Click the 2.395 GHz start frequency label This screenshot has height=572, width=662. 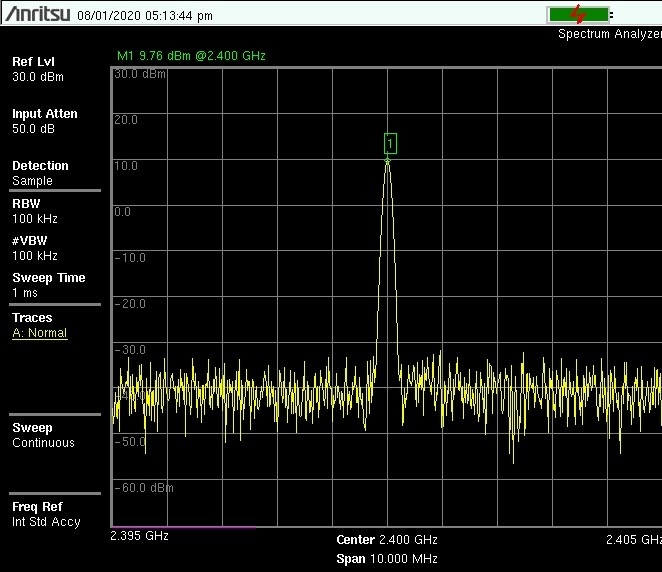[x=139, y=537]
